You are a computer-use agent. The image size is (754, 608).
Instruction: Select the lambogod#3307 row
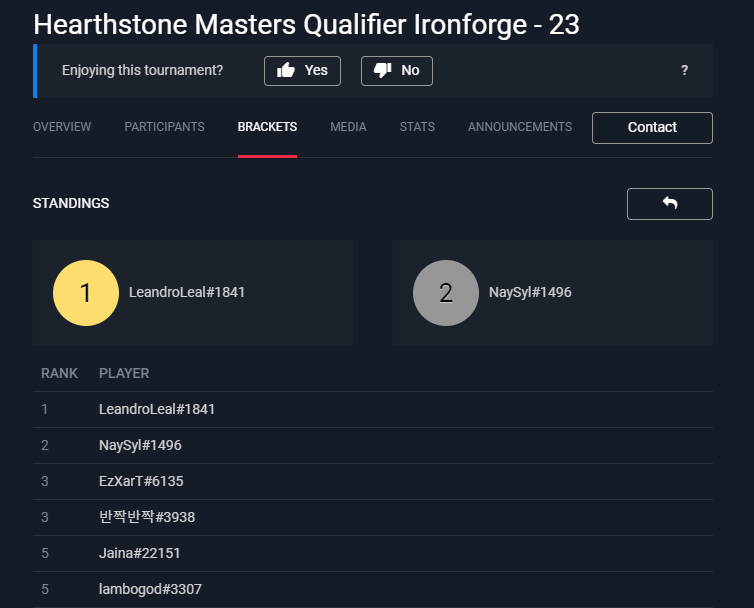(373, 590)
